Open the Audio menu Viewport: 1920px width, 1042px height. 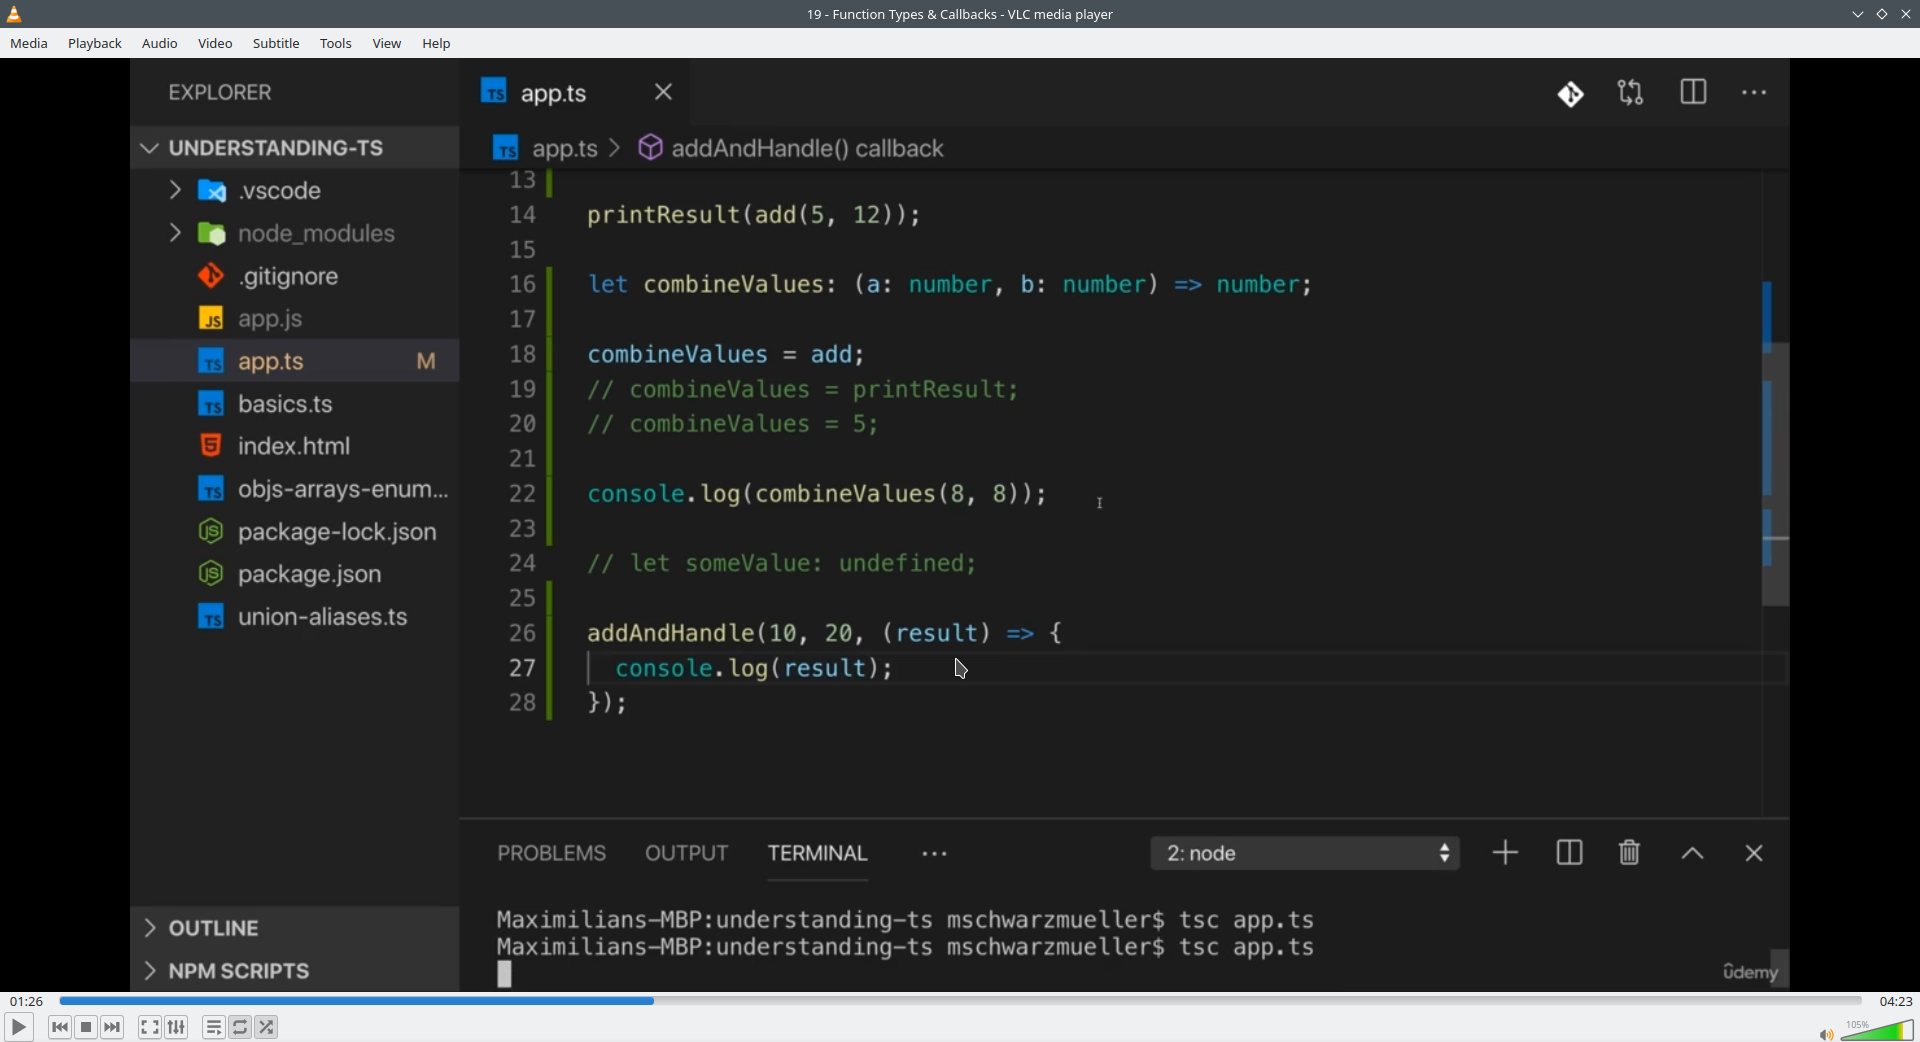tap(160, 44)
